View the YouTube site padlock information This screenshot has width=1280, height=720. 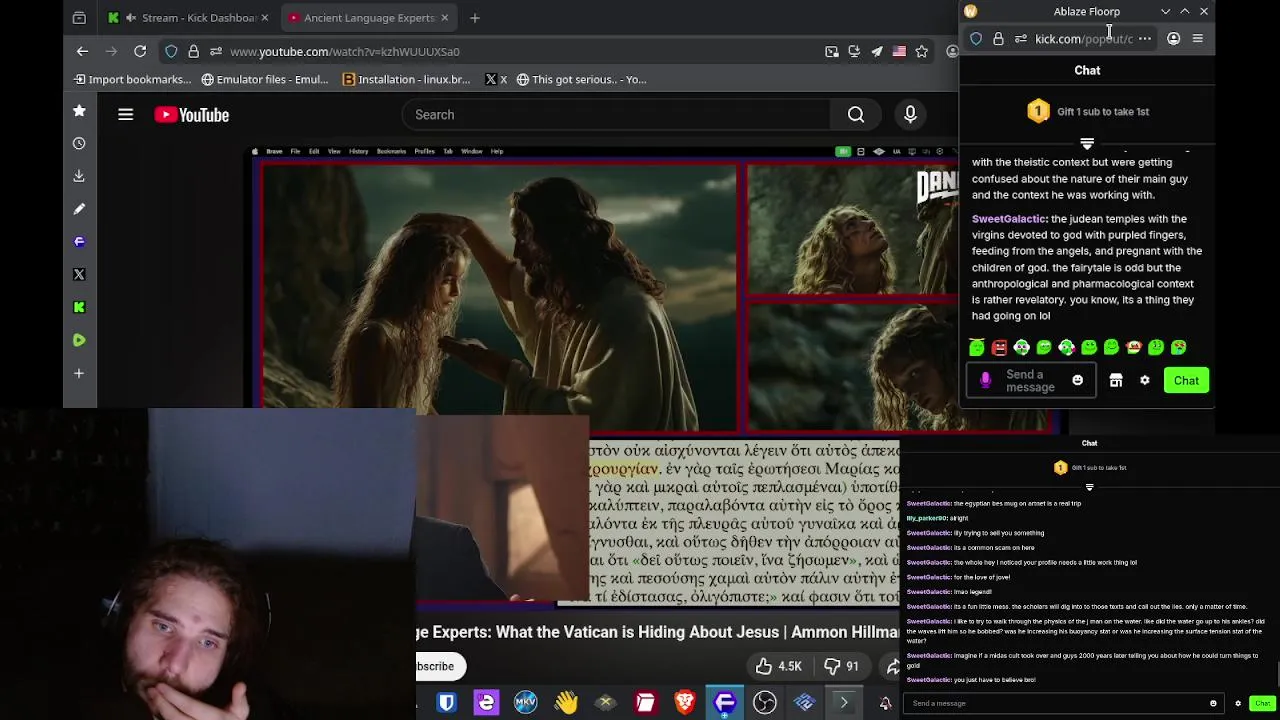193,51
